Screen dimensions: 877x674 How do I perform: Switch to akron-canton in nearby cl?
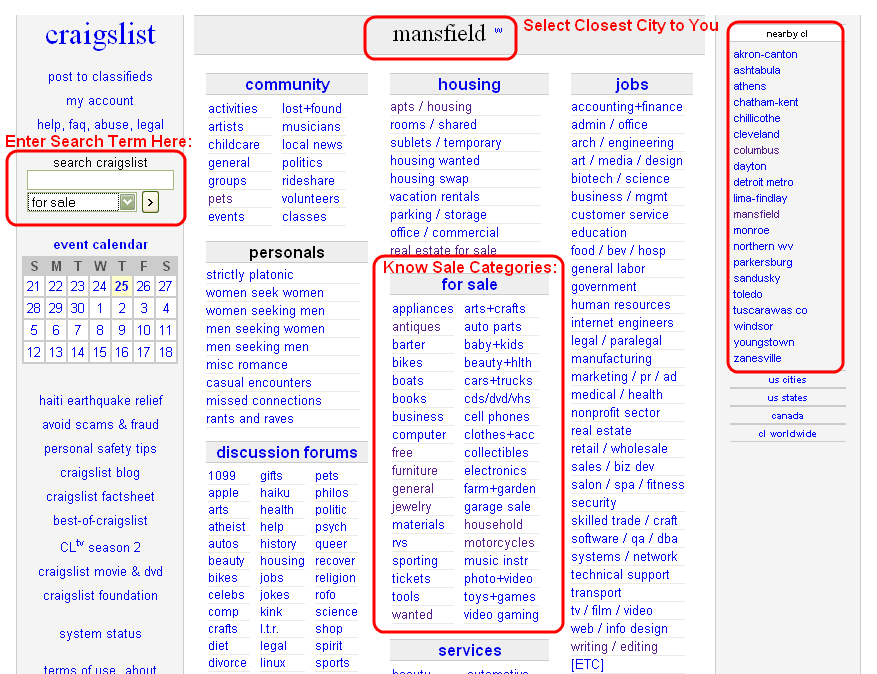[765, 54]
